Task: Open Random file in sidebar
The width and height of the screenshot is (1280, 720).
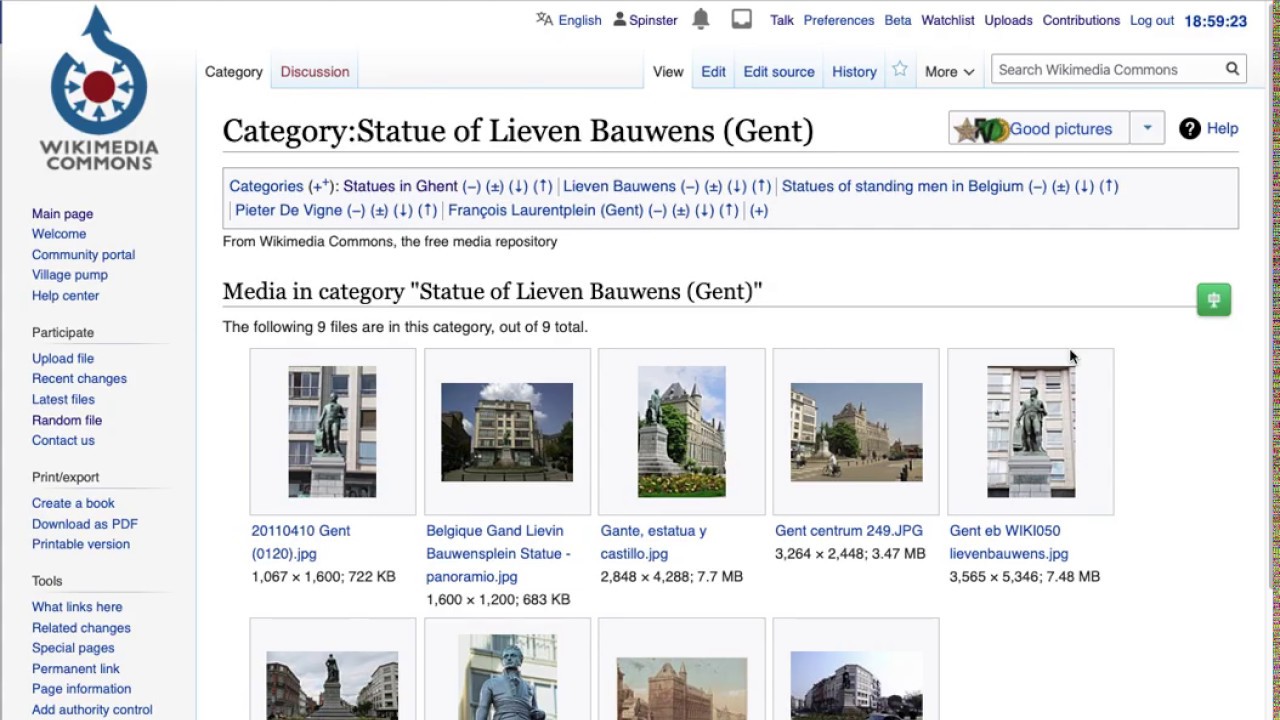Action: [x=67, y=420]
